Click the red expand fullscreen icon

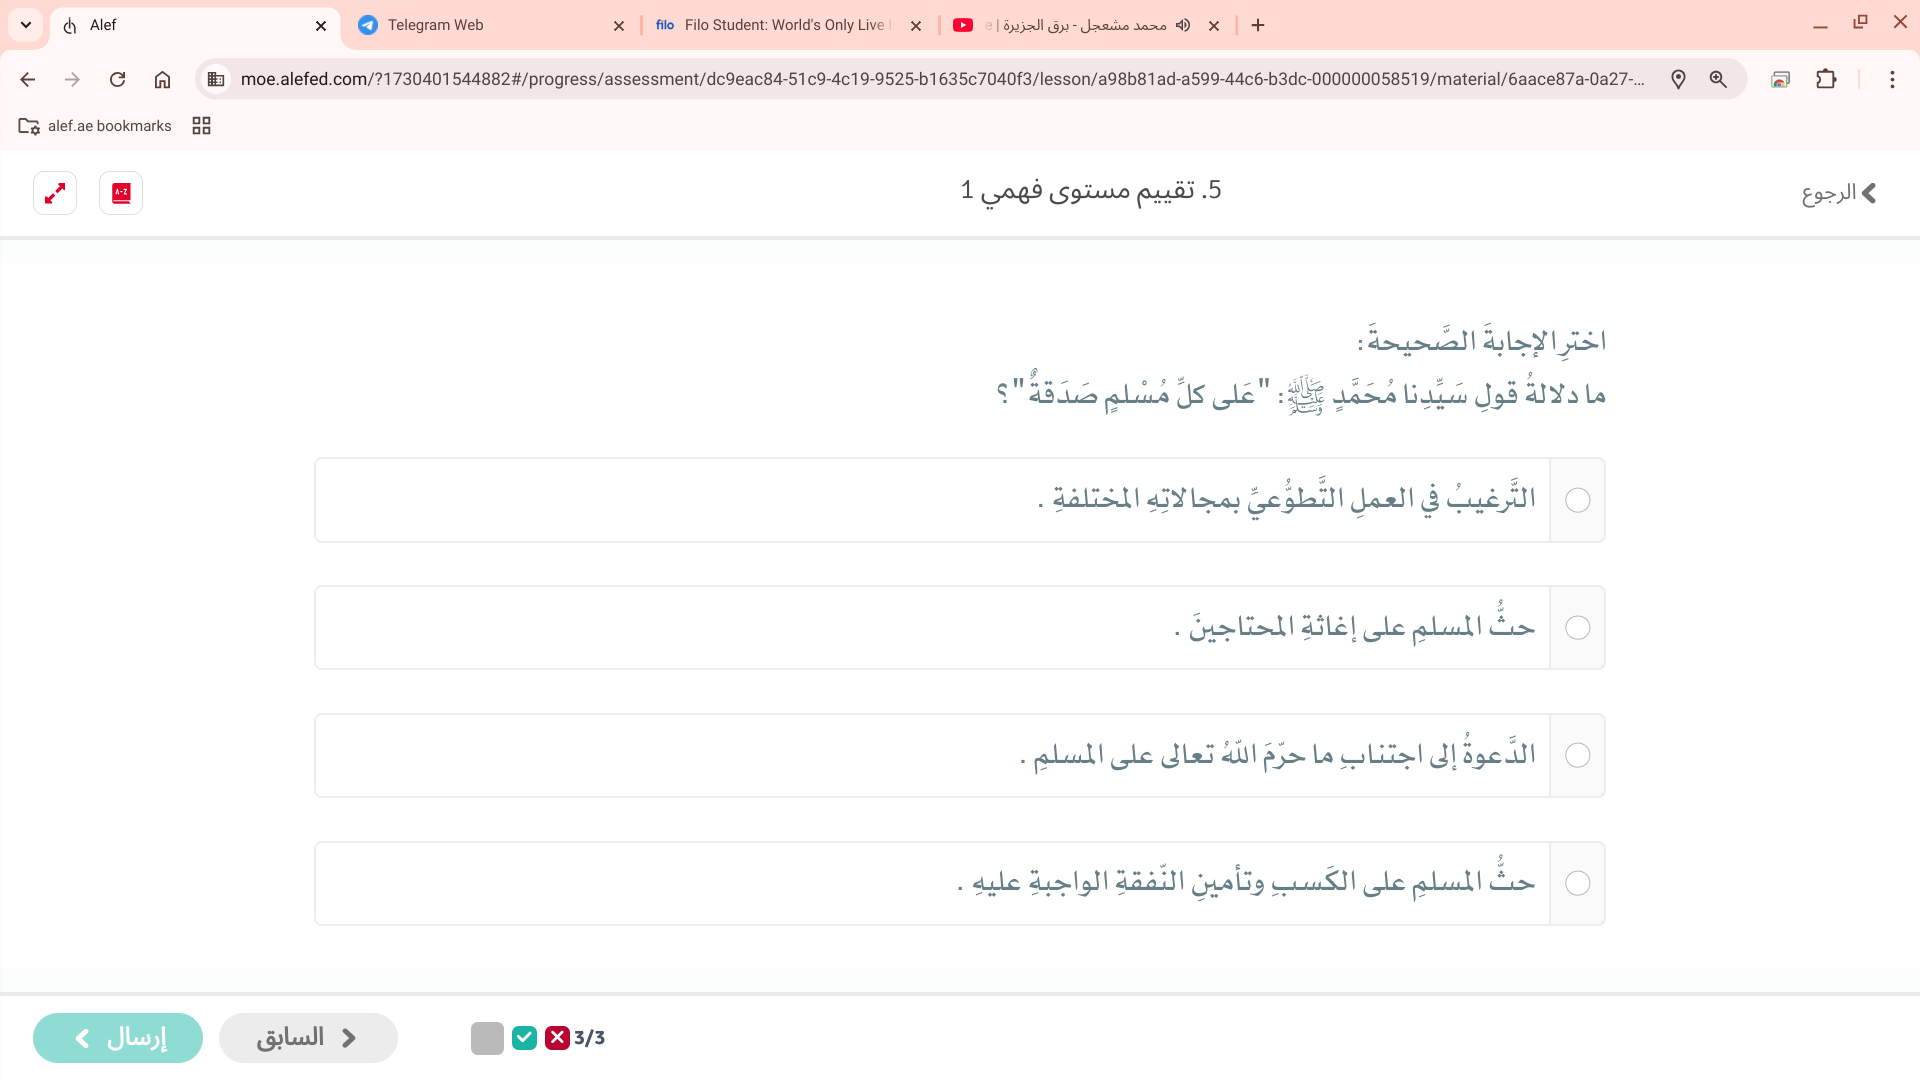pos(55,193)
